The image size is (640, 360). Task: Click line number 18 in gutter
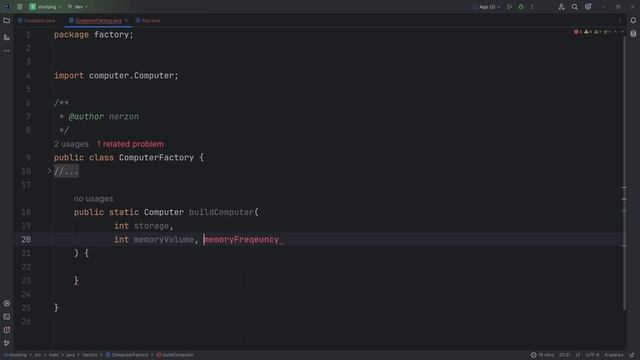point(26,212)
